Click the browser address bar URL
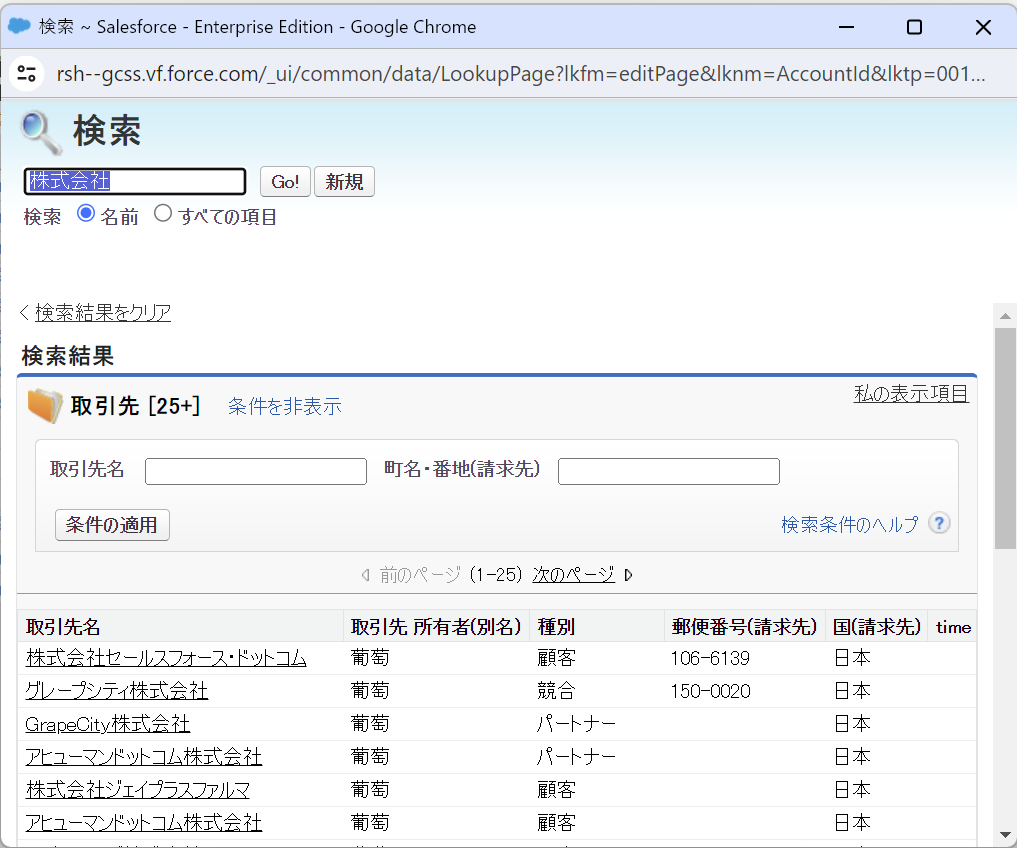This screenshot has height=848, width=1017. pyautogui.click(x=521, y=74)
